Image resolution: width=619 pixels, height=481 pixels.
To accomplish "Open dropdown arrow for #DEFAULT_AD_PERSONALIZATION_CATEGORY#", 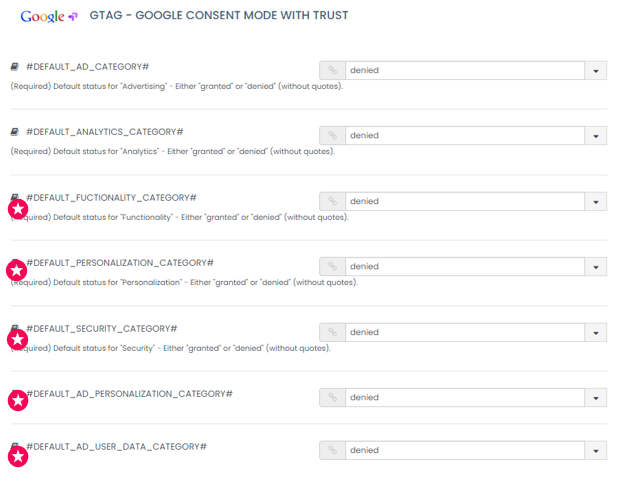I will (x=596, y=398).
